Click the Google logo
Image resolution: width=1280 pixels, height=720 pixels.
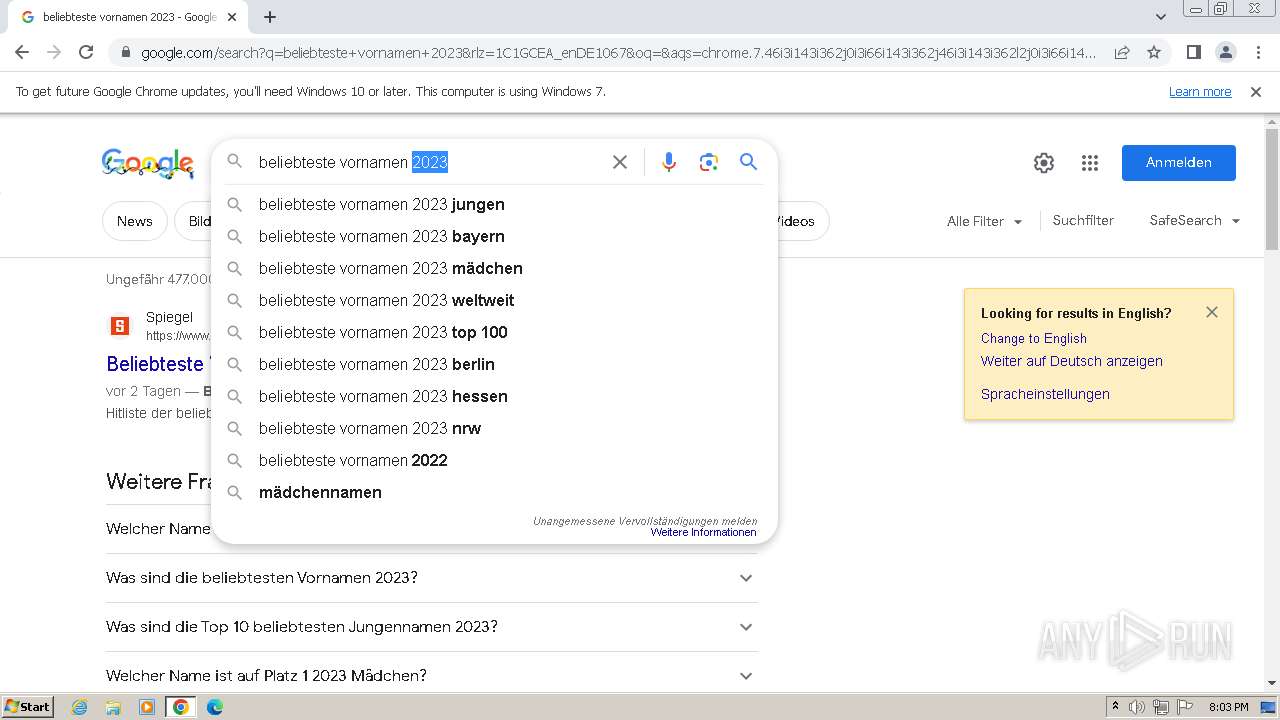point(148,163)
